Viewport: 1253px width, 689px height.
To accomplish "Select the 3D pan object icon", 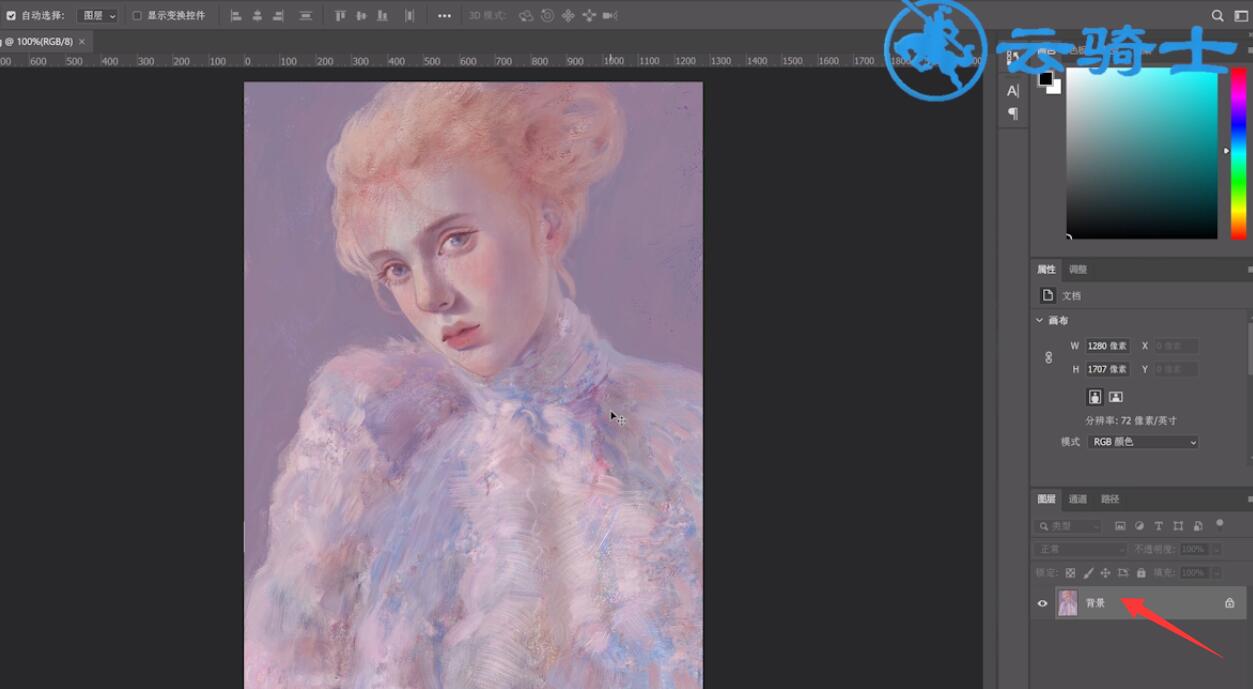I will click(568, 16).
